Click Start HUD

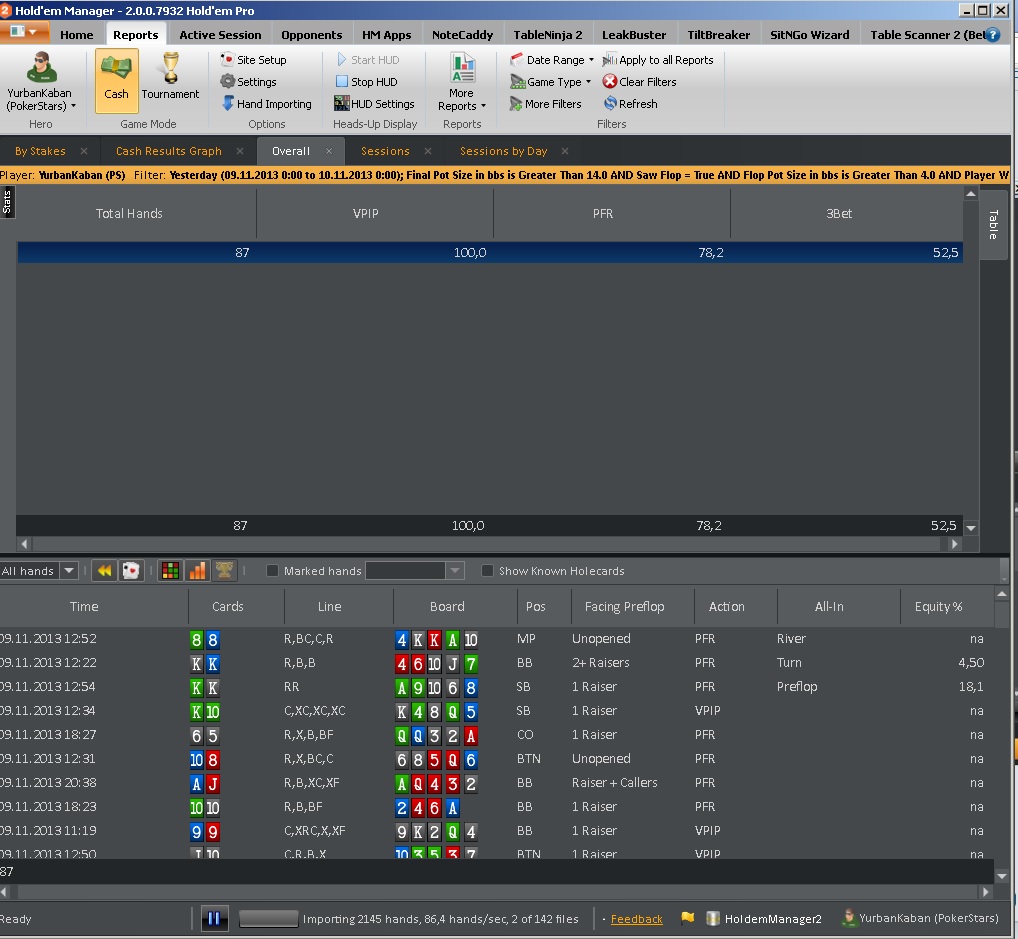tap(368, 60)
